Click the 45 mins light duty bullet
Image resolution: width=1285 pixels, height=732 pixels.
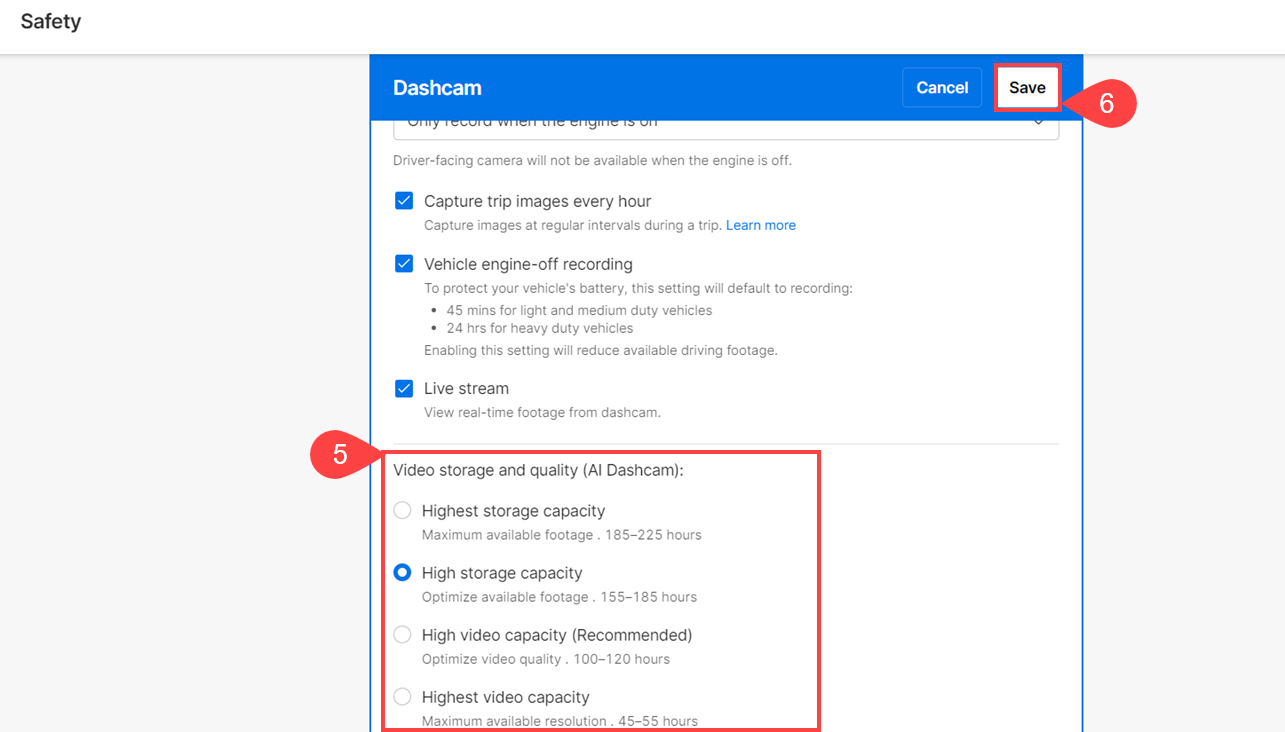(x=579, y=310)
